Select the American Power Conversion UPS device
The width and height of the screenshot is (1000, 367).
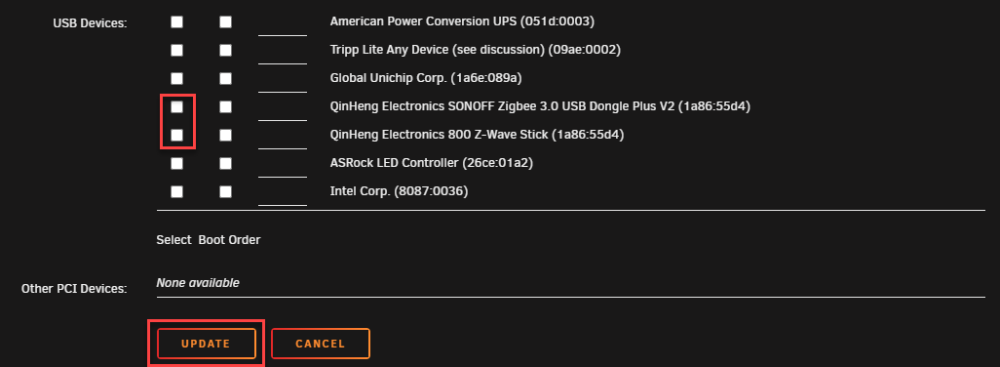(x=177, y=22)
